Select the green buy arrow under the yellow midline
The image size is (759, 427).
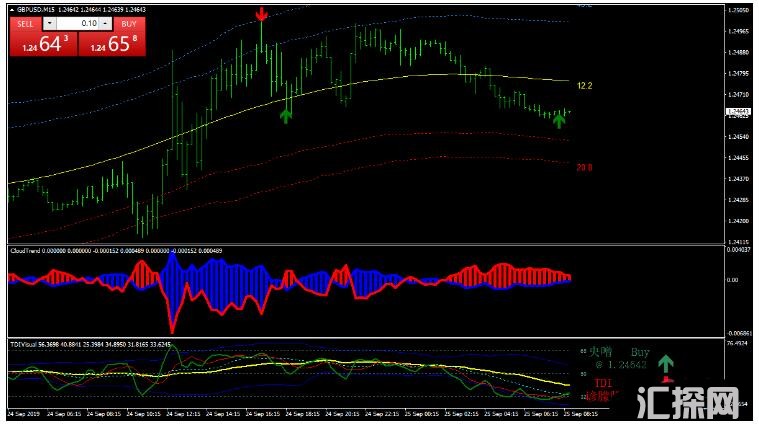coord(286,116)
